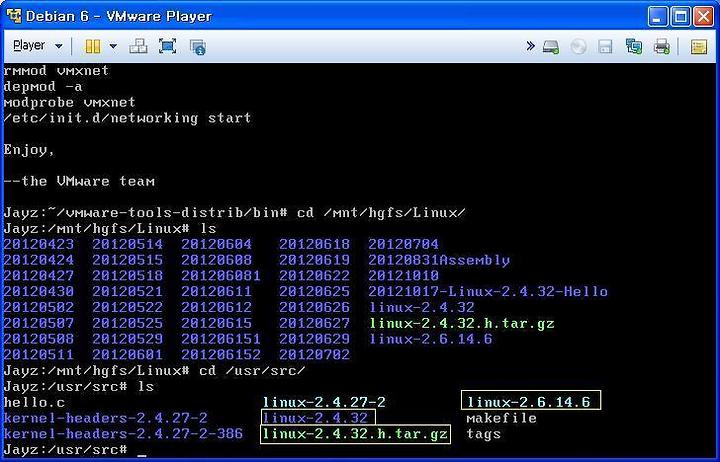Click the directory name 201206151

(x=221, y=339)
